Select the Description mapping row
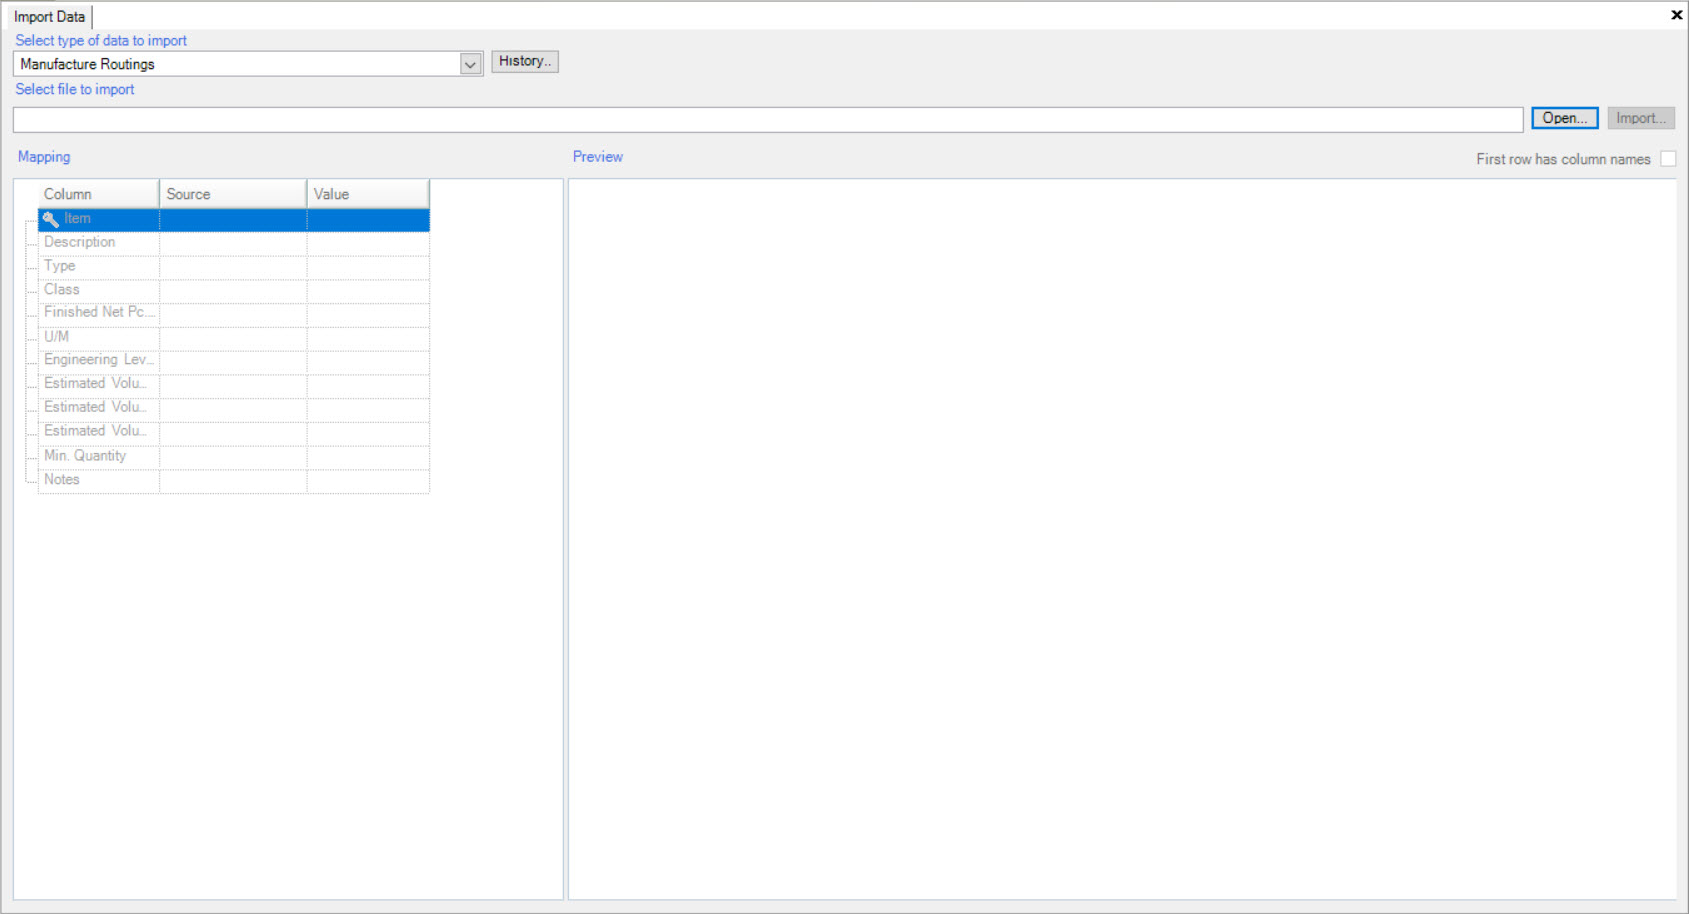1689x914 pixels. [233, 243]
